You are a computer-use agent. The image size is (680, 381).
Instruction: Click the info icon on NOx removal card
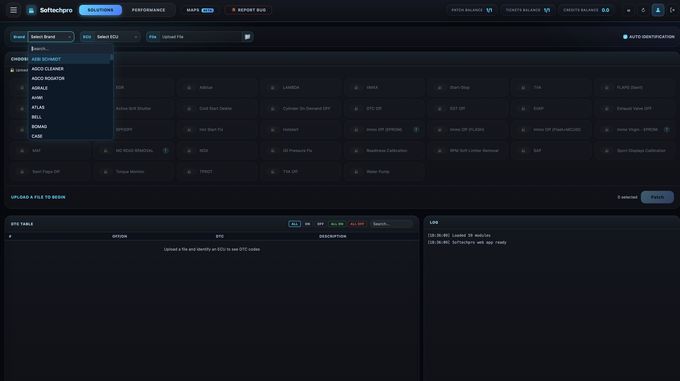[166, 150]
